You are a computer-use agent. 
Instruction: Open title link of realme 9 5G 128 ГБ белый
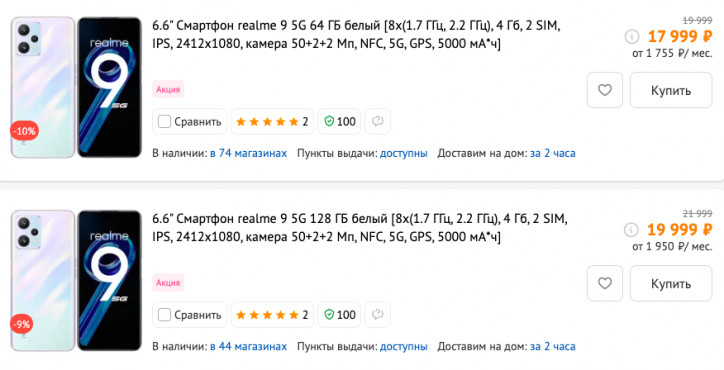tap(360, 227)
